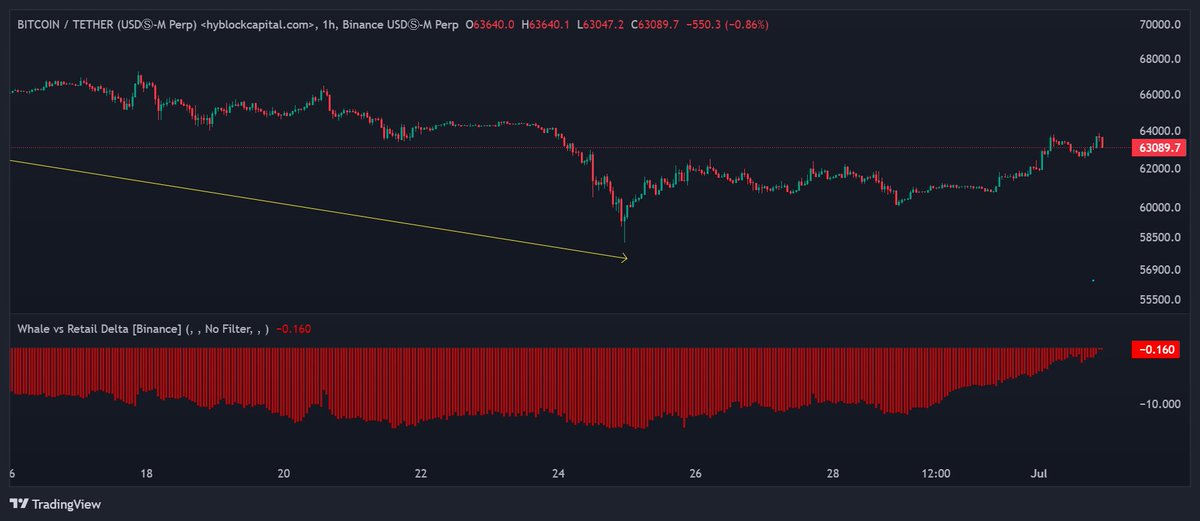This screenshot has height=521, width=1200.
Task: Select the -10.000 indicator axis label
Action: click(1160, 404)
